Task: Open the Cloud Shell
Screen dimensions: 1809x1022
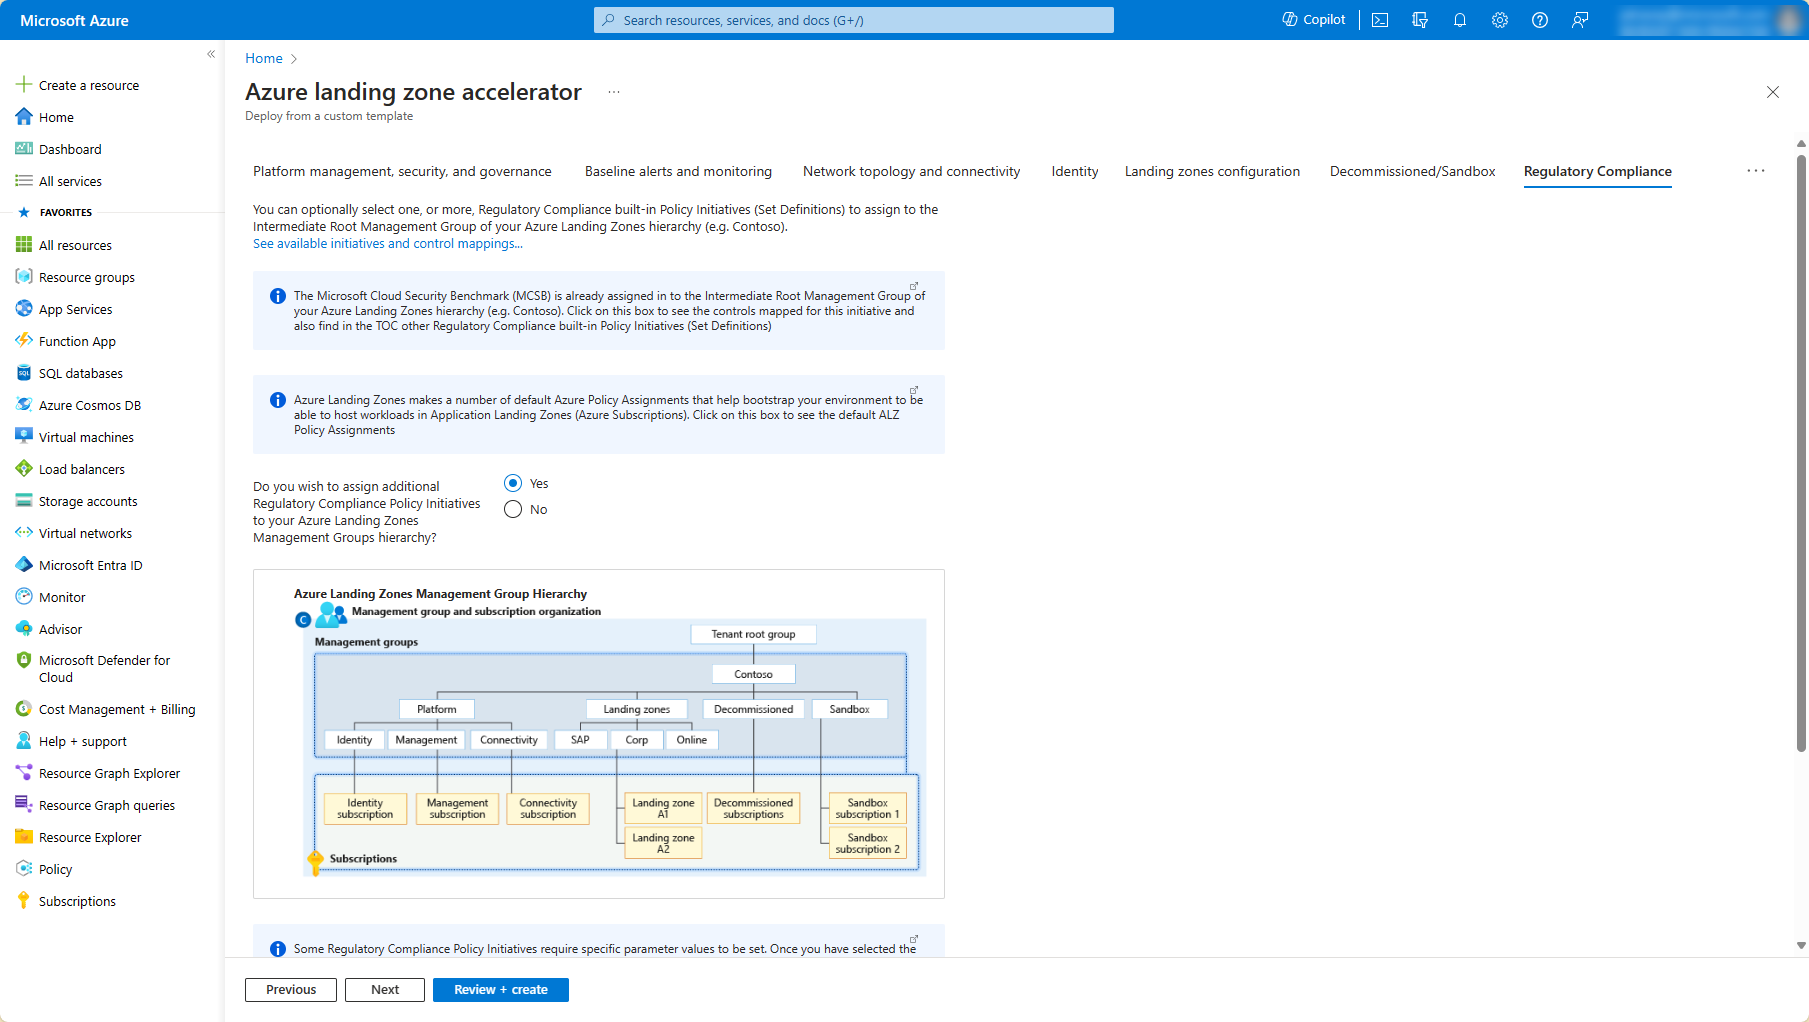Action: (1380, 19)
